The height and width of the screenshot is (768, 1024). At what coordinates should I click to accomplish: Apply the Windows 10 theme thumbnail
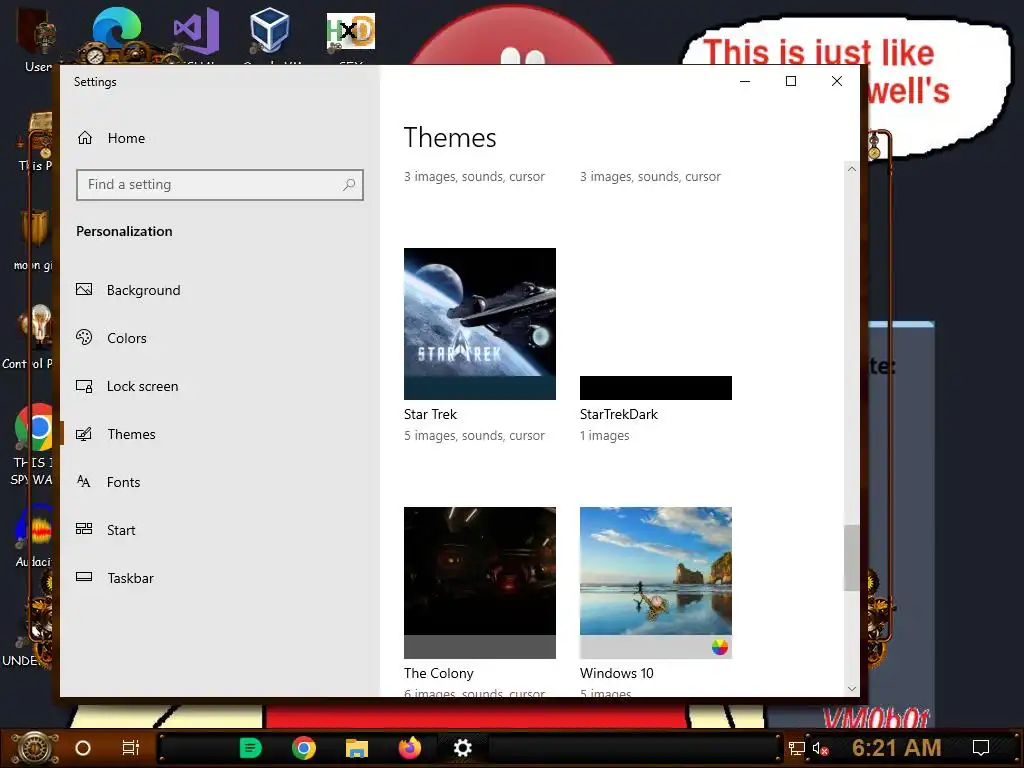coord(656,583)
